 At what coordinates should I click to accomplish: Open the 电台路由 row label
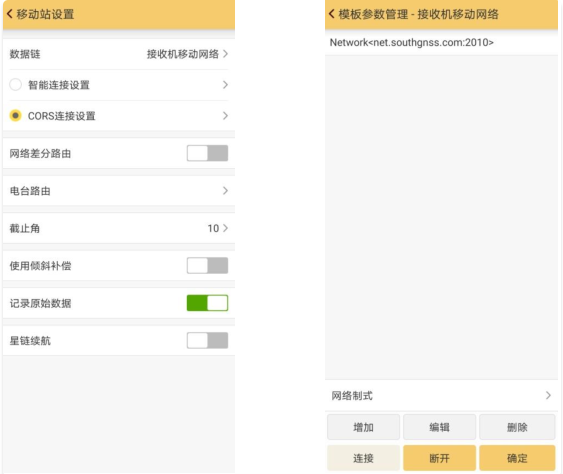tap(30, 191)
